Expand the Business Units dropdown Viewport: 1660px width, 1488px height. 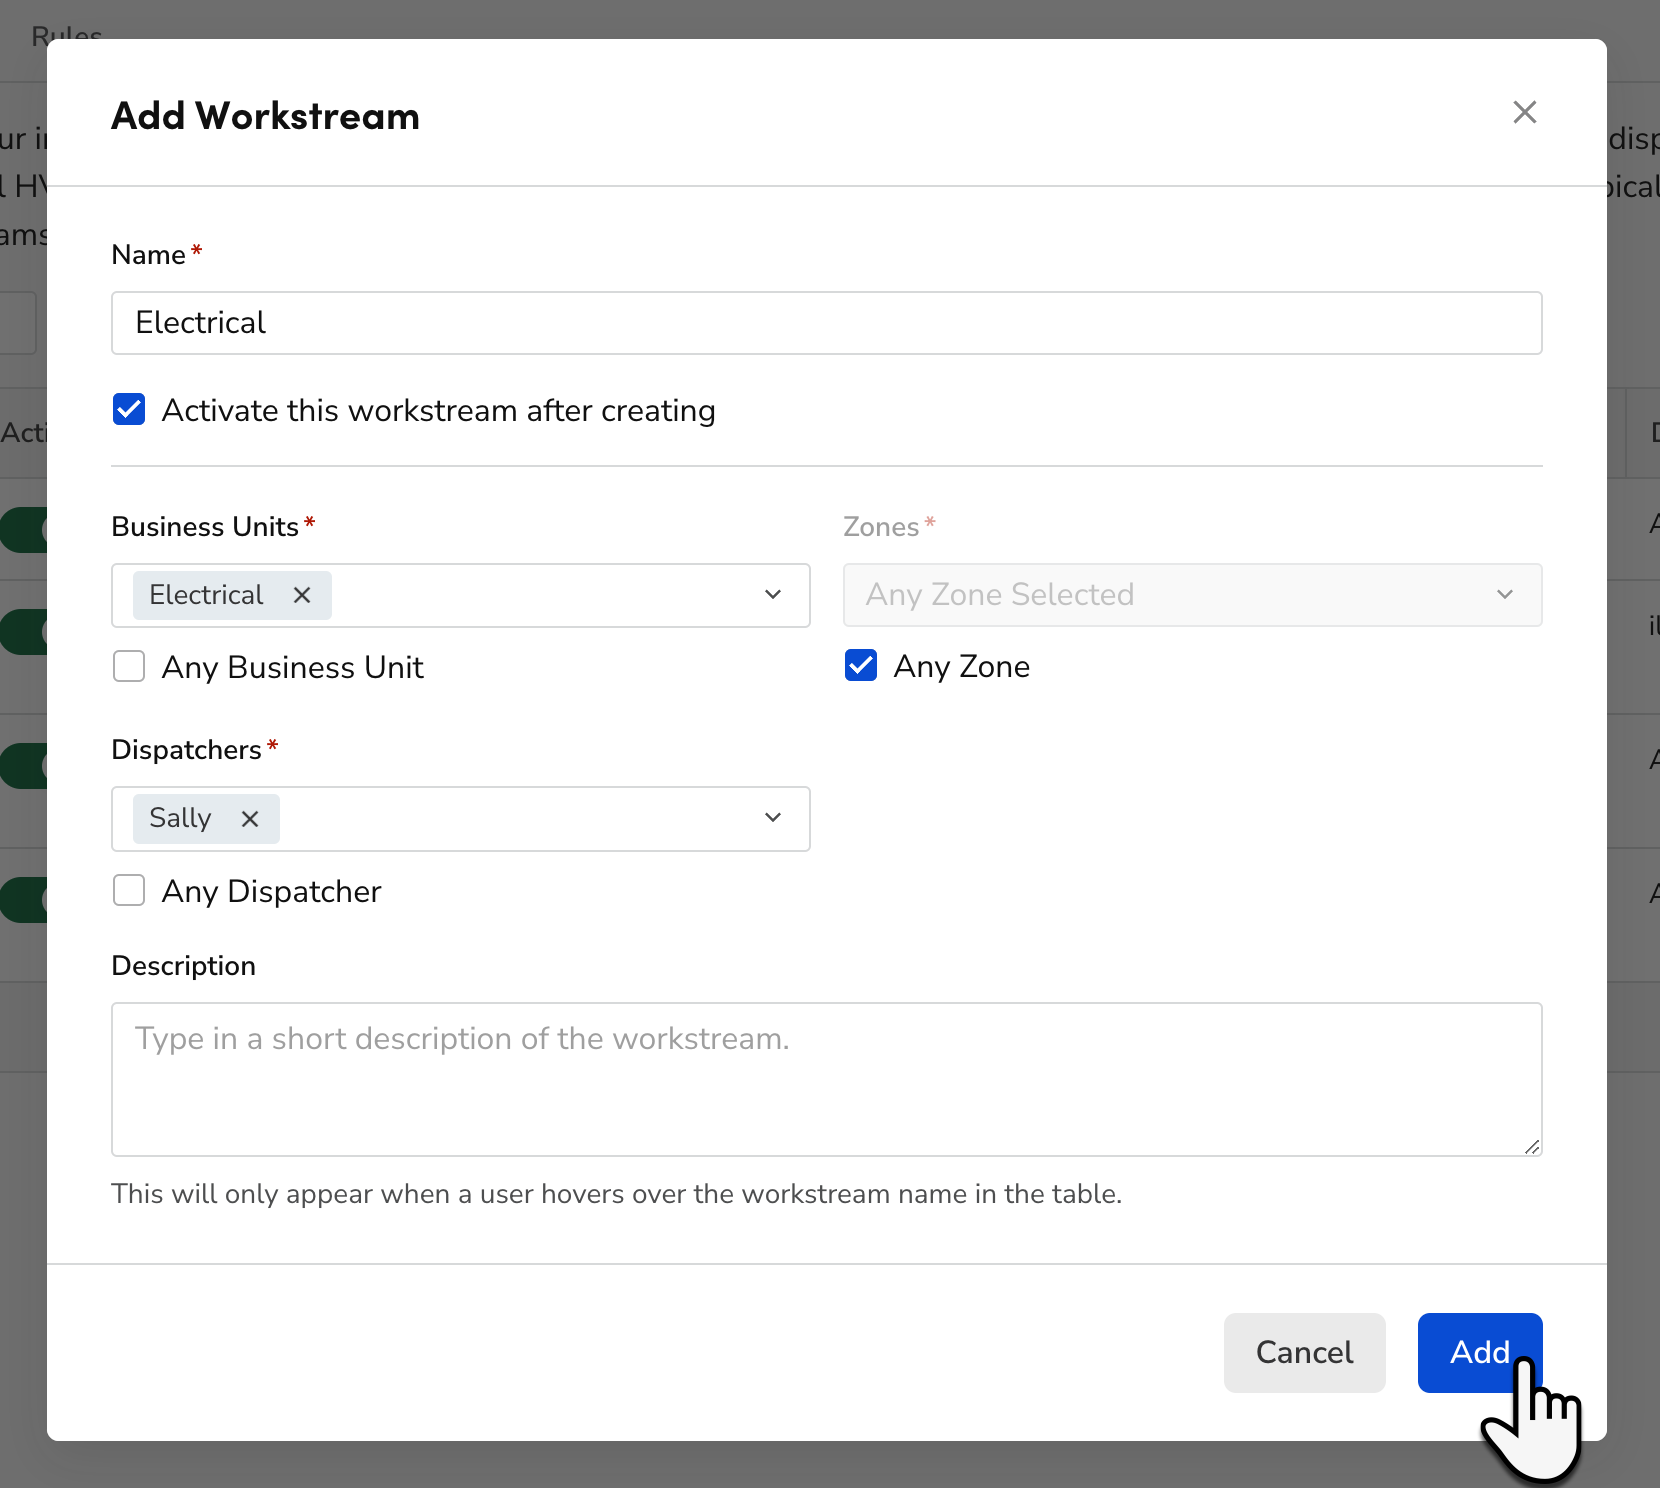click(x=773, y=595)
